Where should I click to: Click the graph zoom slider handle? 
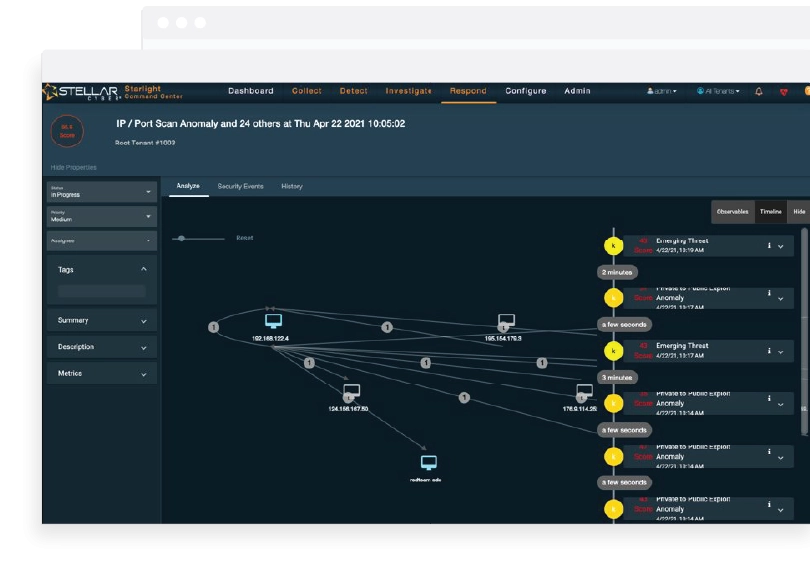pyautogui.click(x=180, y=238)
